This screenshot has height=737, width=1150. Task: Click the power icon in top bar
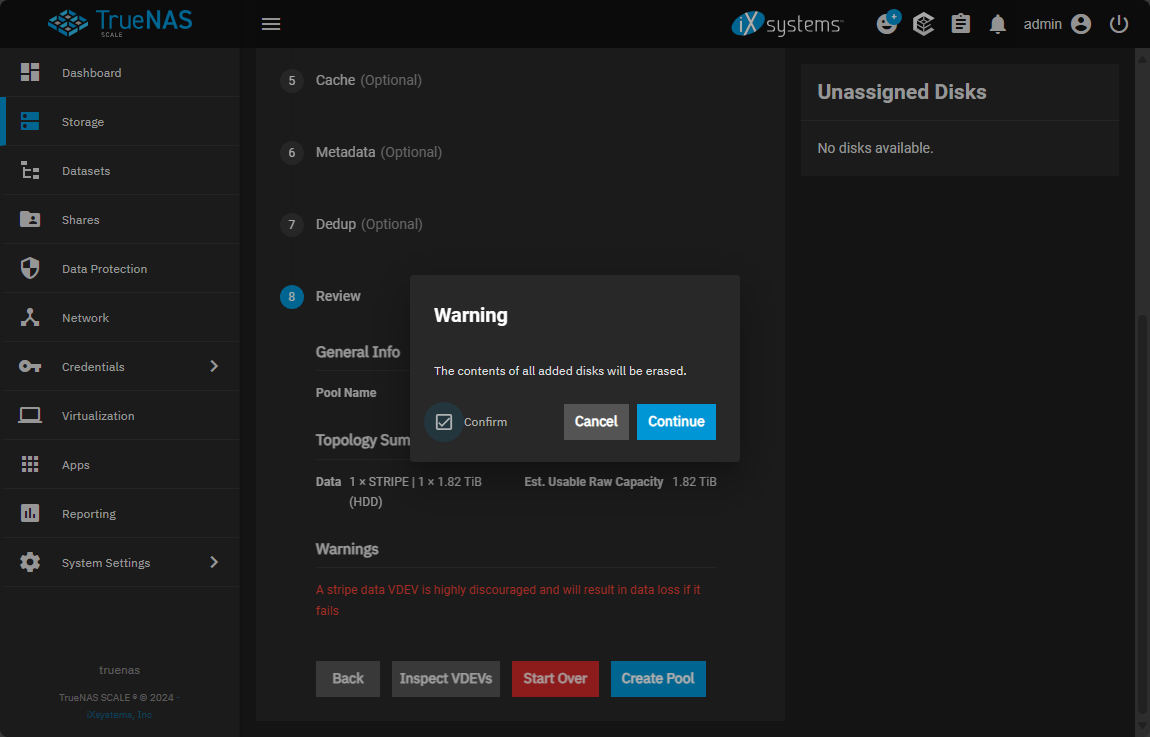click(1119, 24)
